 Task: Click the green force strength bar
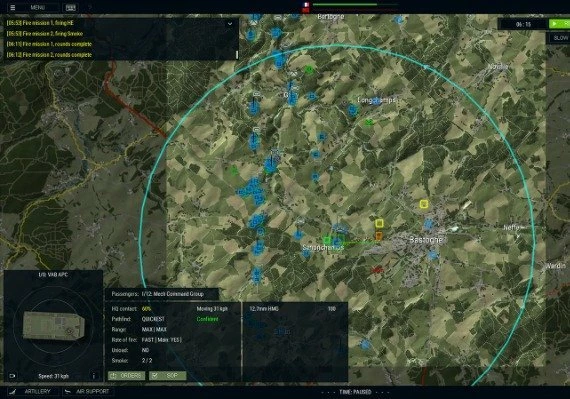tap(345, 4)
